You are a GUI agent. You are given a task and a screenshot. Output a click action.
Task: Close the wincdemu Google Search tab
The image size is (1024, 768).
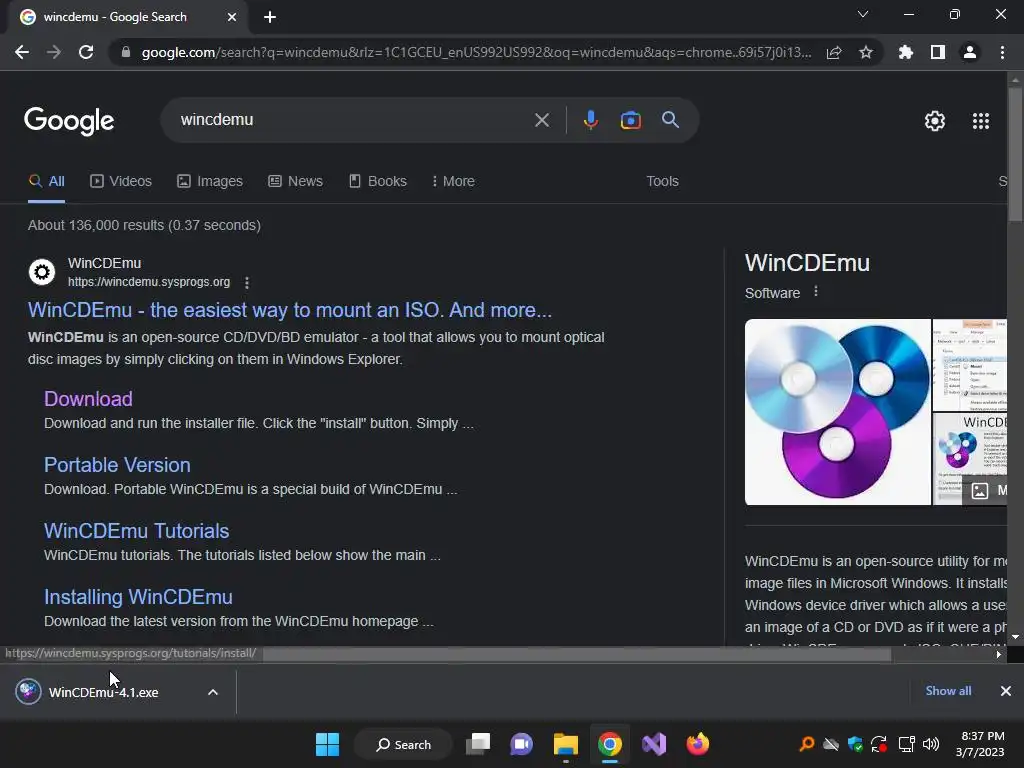[232, 17]
